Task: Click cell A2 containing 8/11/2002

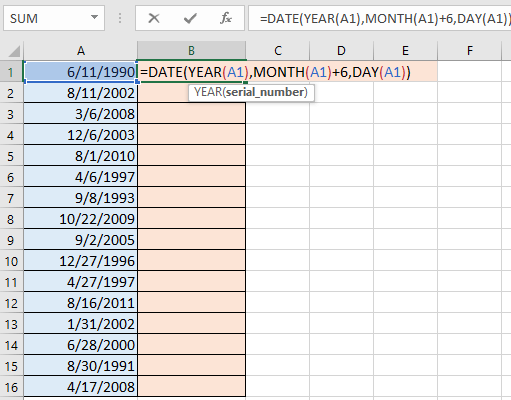Action: coord(81,93)
